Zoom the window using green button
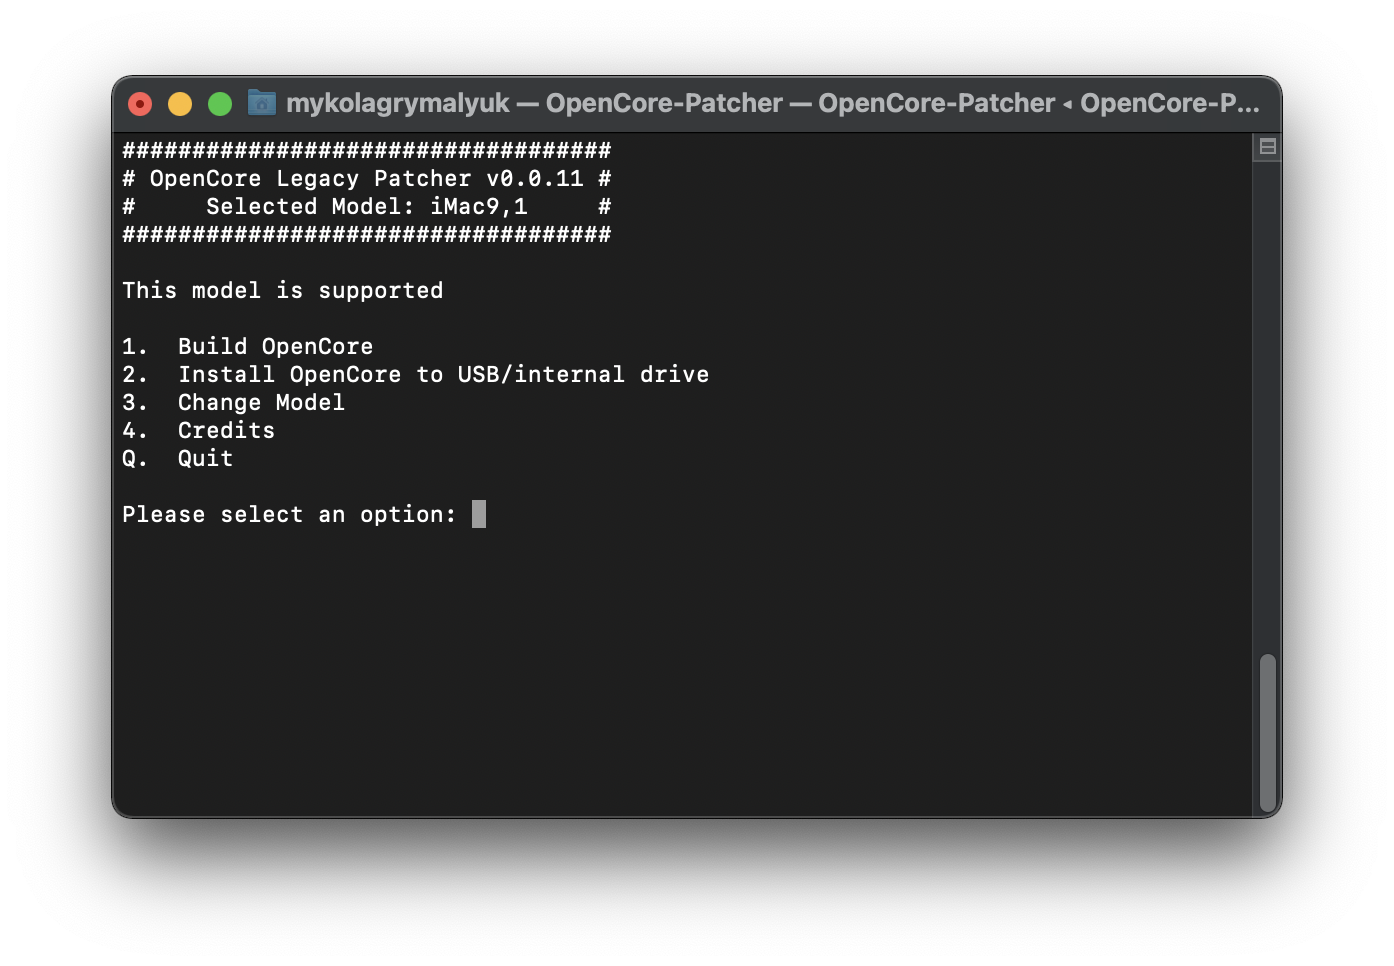The height and width of the screenshot is (966, 1394). click(x=220, y=104)
